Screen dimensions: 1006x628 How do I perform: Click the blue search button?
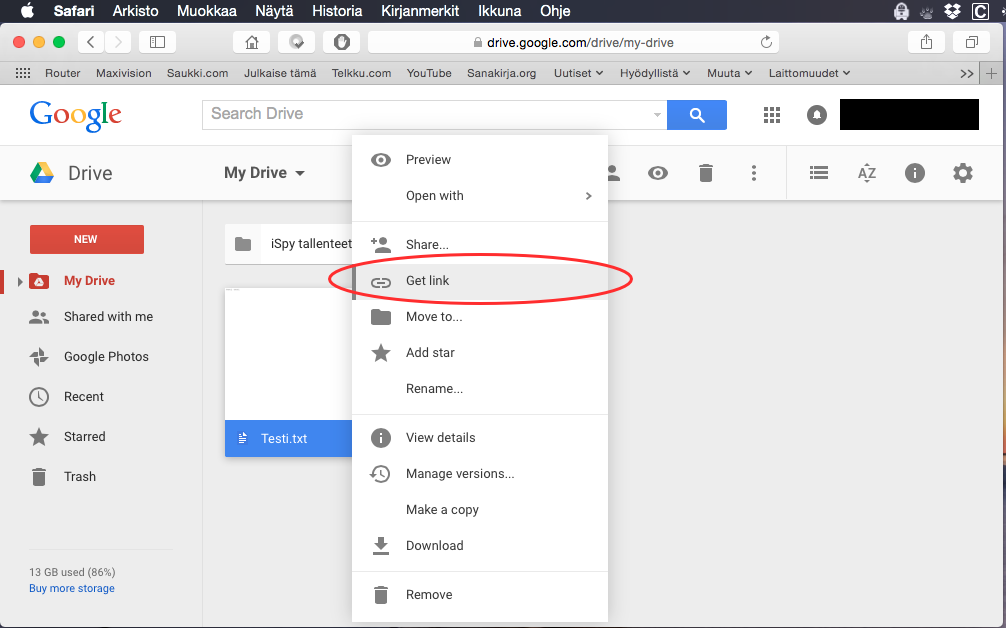click(697, 115)
